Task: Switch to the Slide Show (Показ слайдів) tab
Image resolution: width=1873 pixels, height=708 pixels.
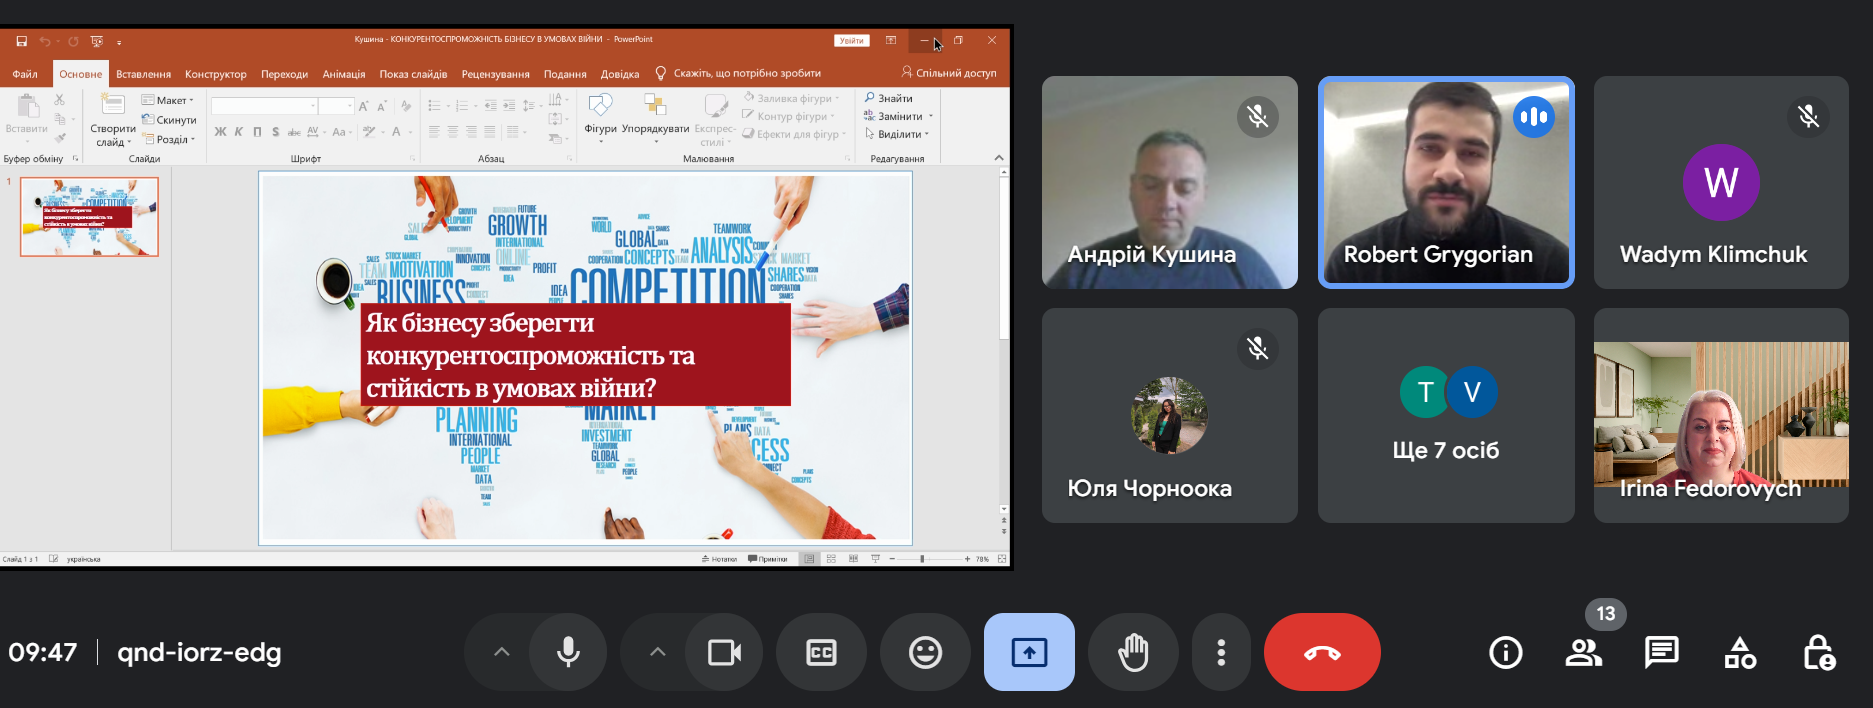Action: (x=413, y=74)
